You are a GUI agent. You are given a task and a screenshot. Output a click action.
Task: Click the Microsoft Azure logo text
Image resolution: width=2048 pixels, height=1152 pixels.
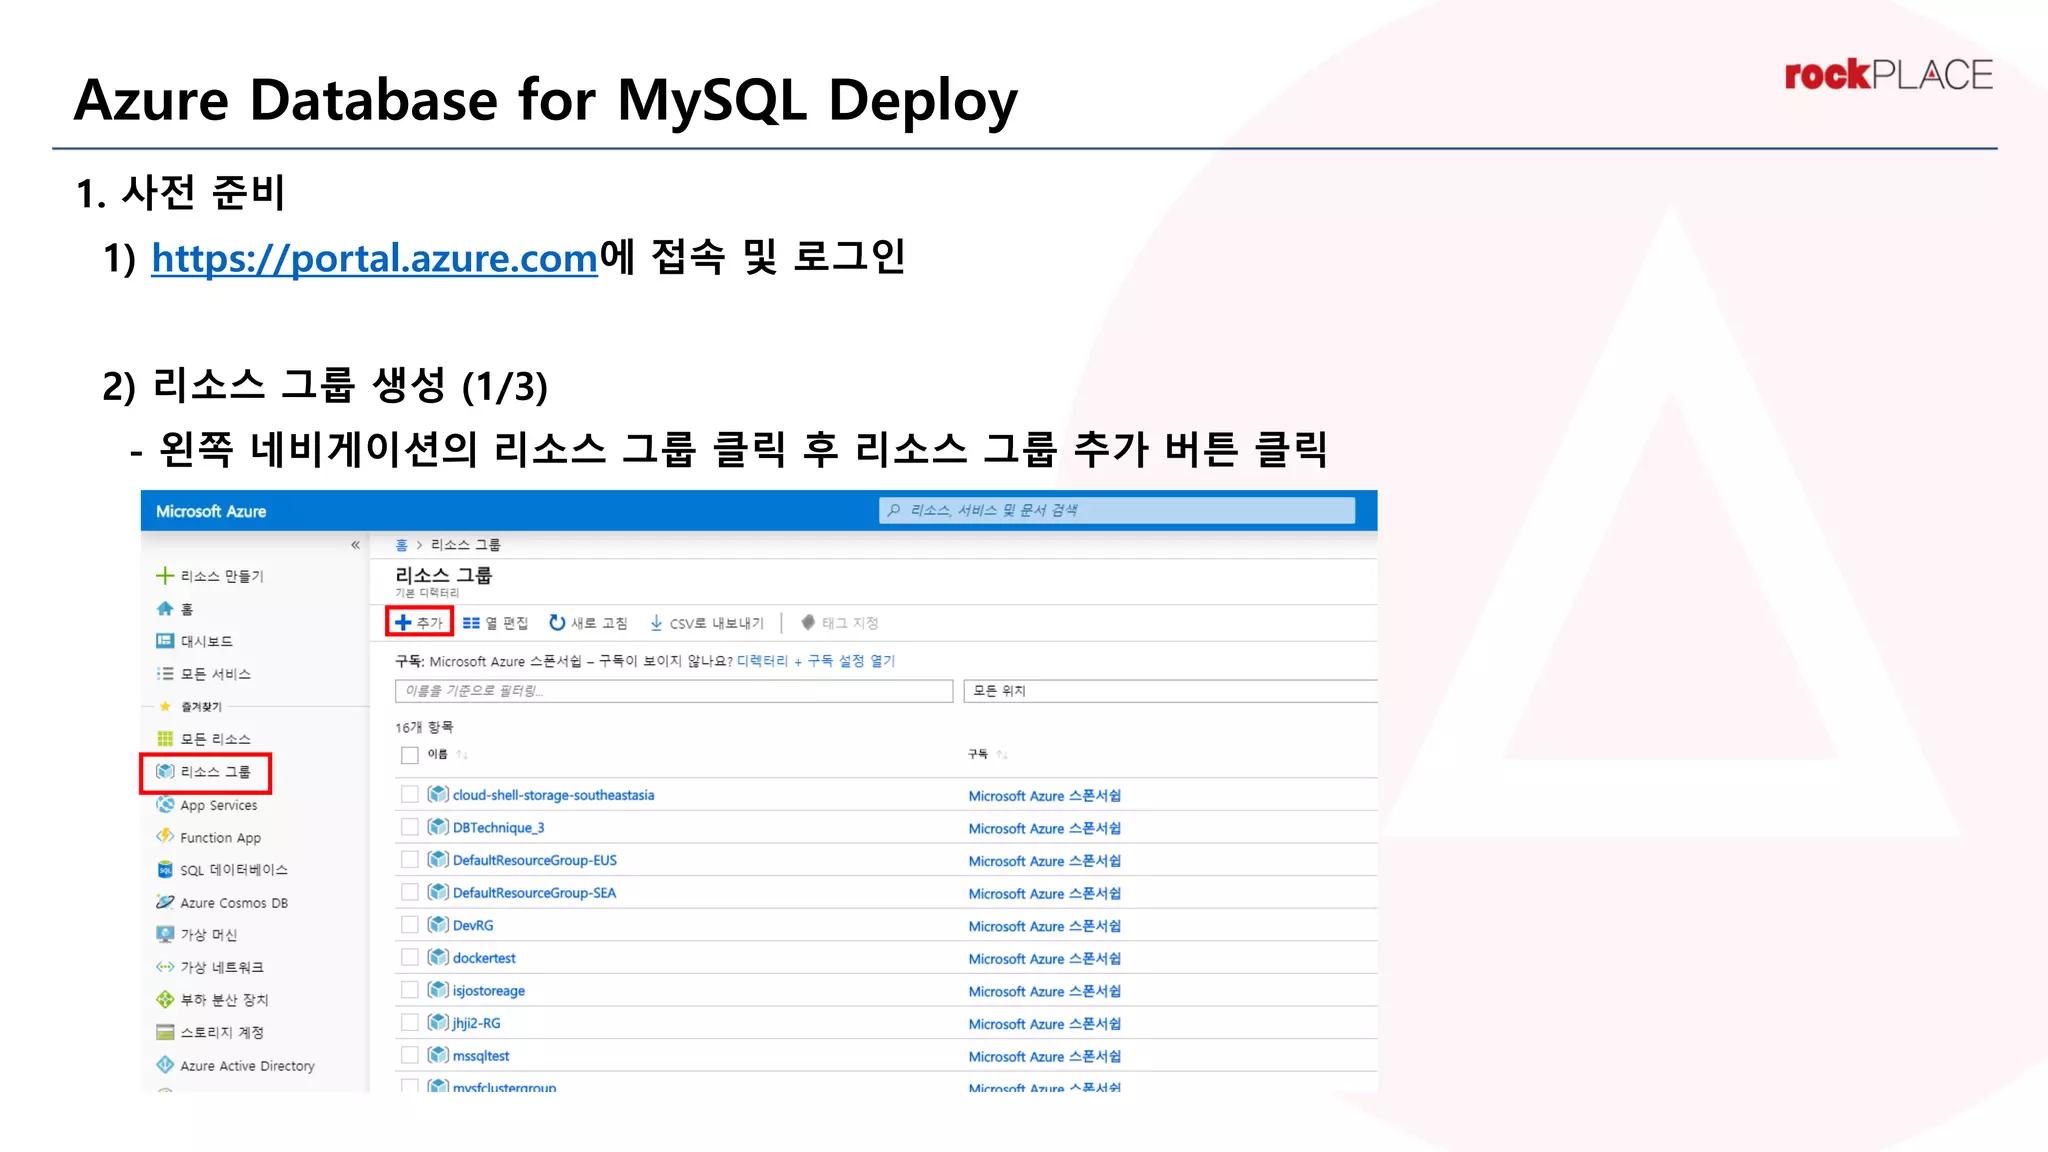coord(211,511)
